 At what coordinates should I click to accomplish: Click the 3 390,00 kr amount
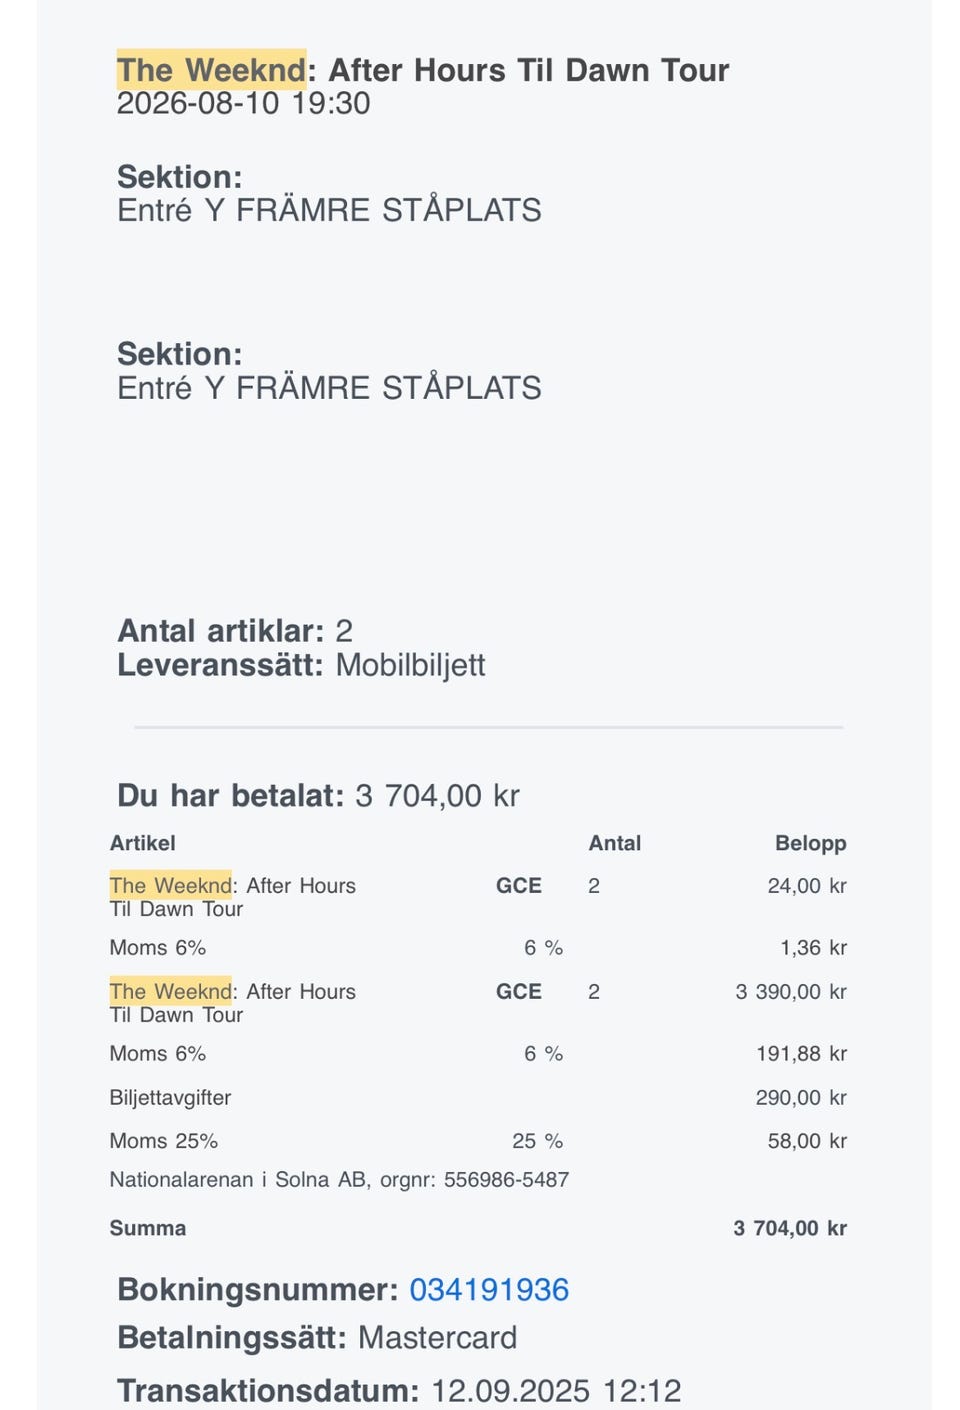click(x=791, y=992)
